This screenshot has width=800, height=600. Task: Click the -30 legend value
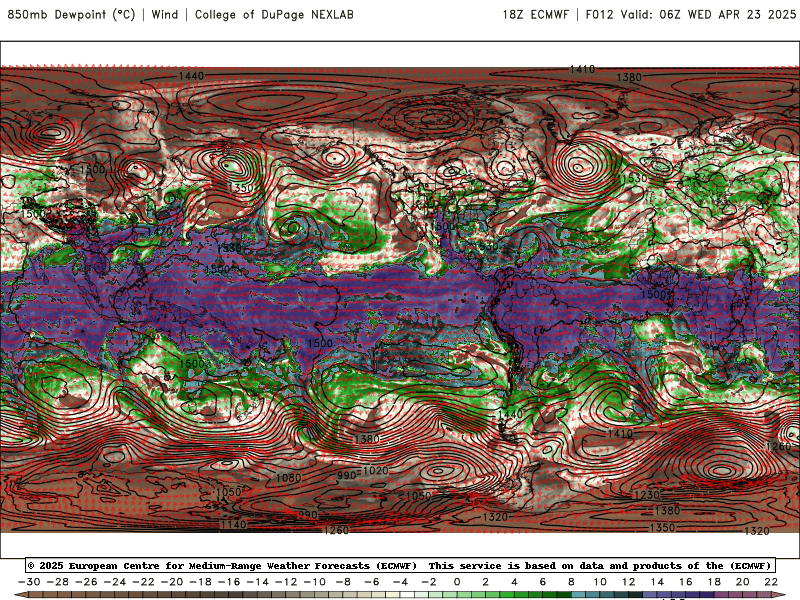click(x=29, y=582)
